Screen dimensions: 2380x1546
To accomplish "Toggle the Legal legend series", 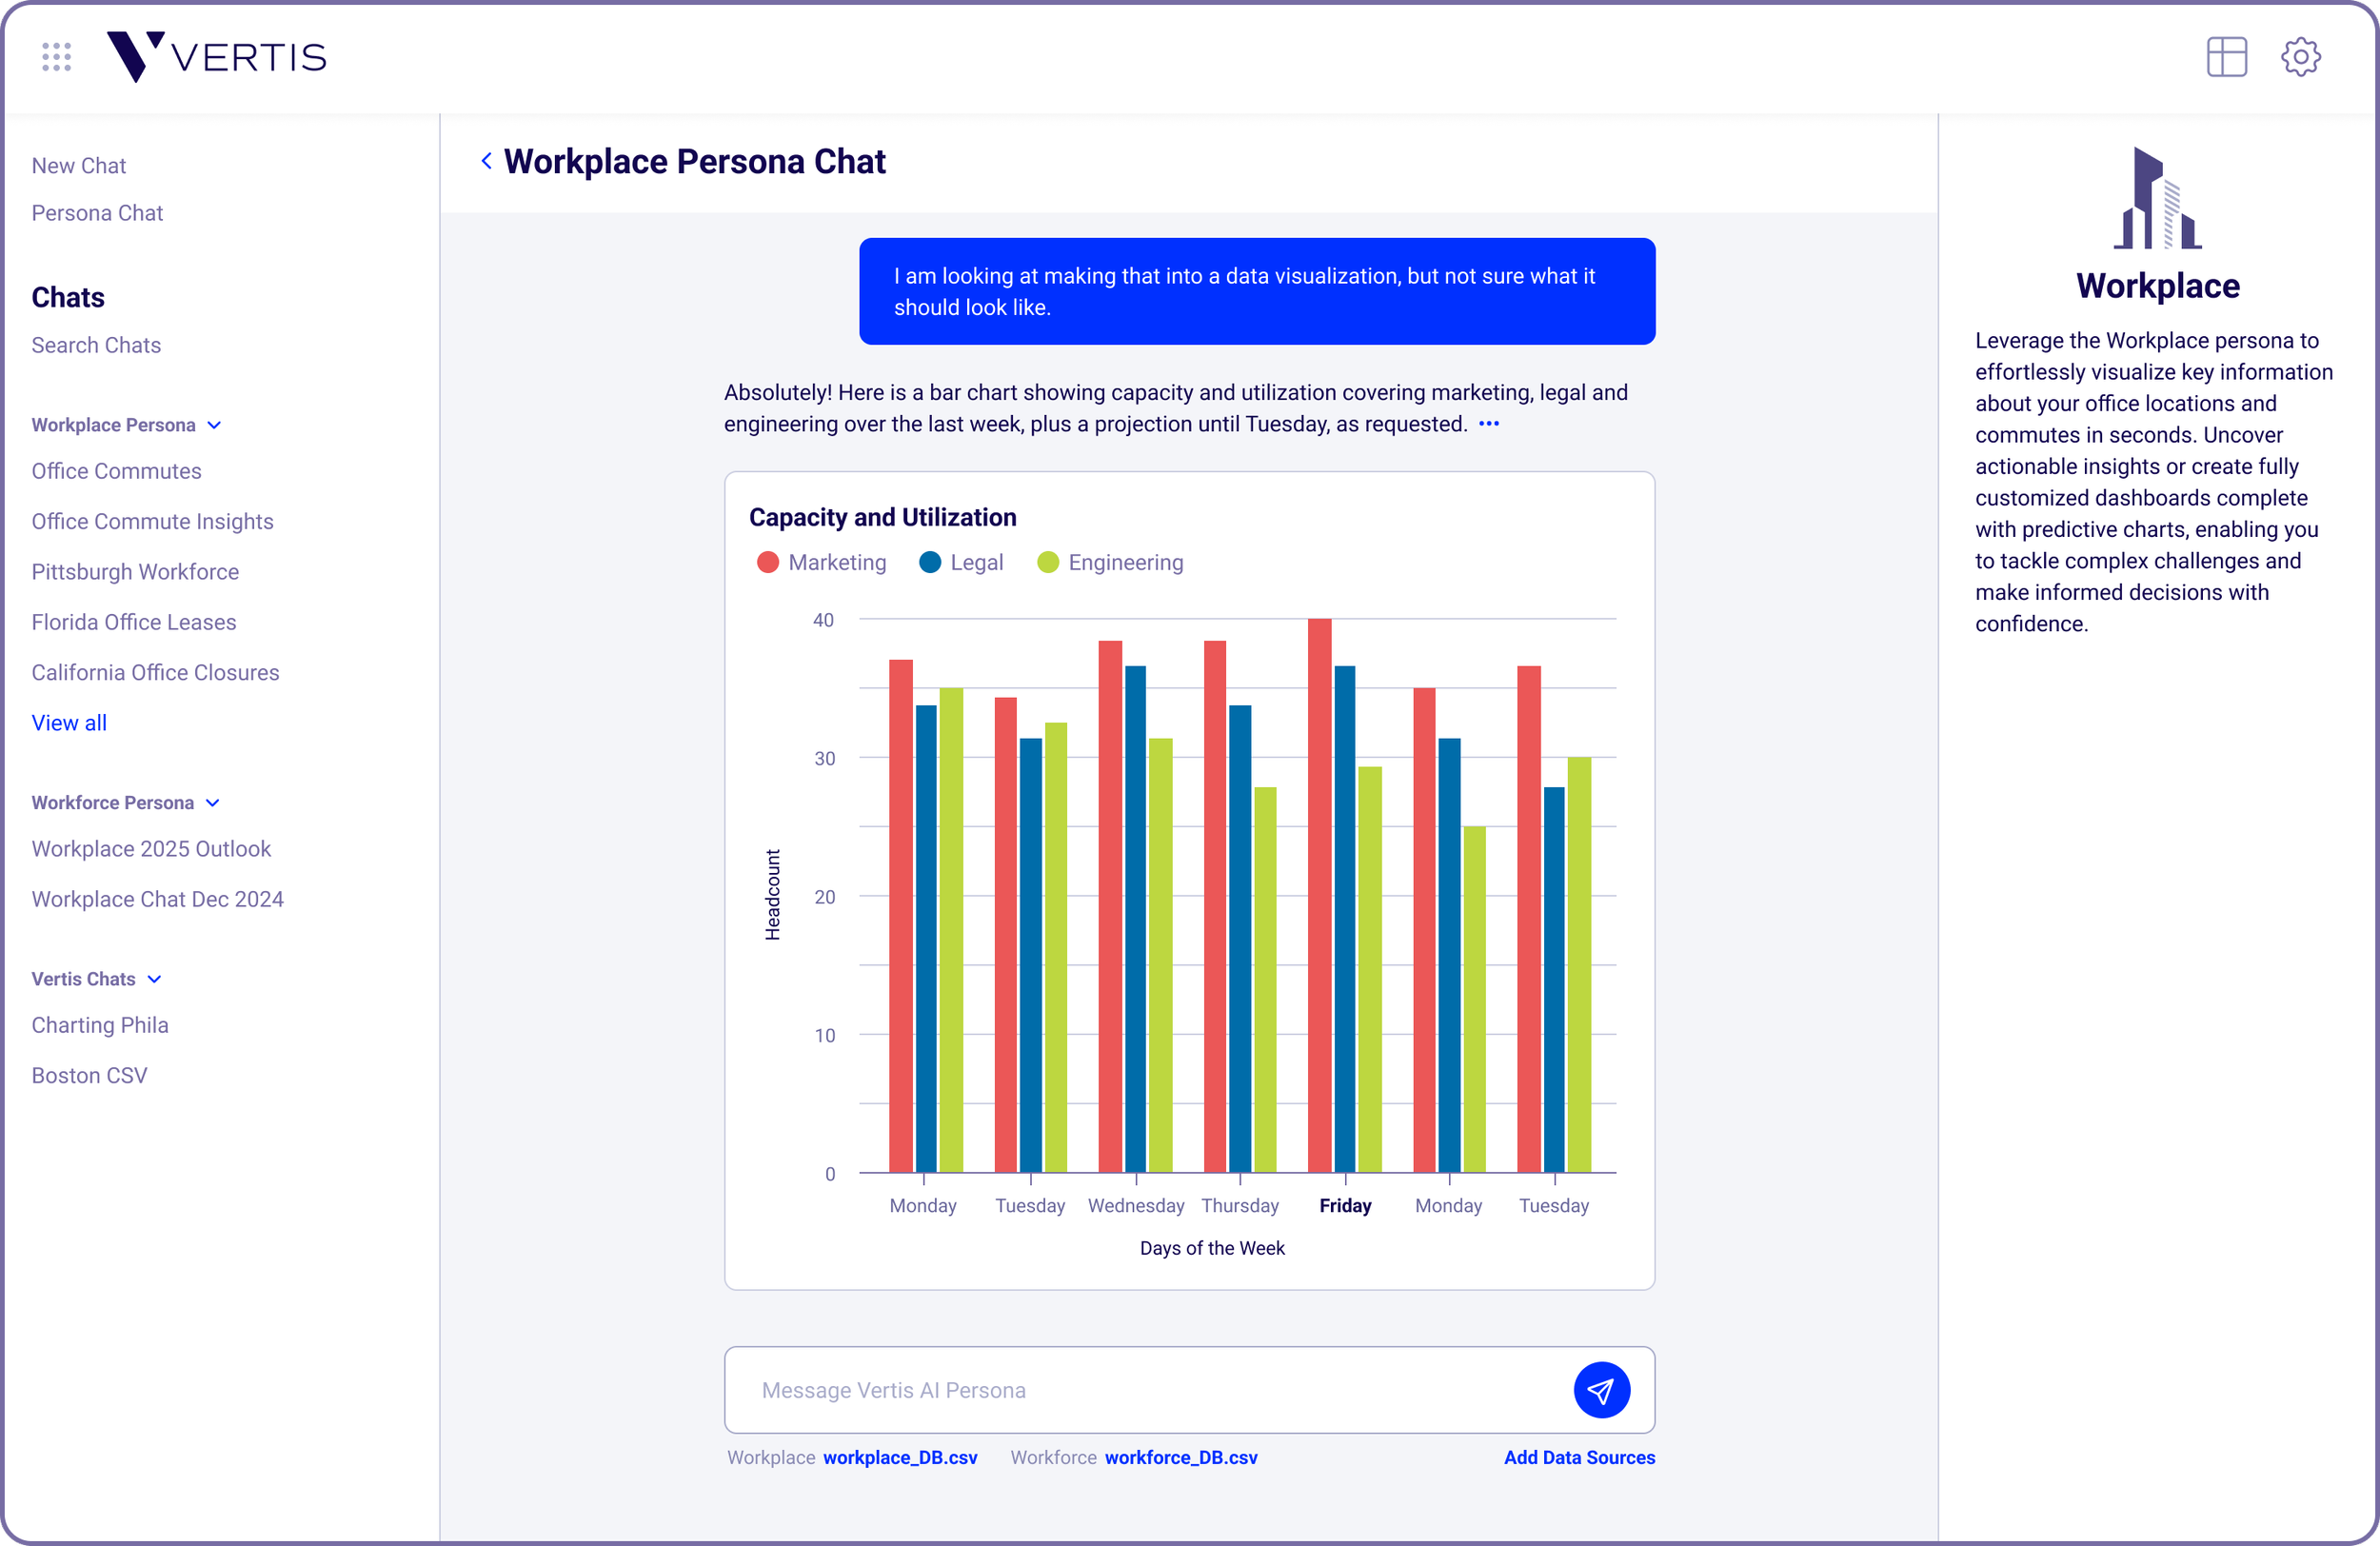I will coord(961,562).
